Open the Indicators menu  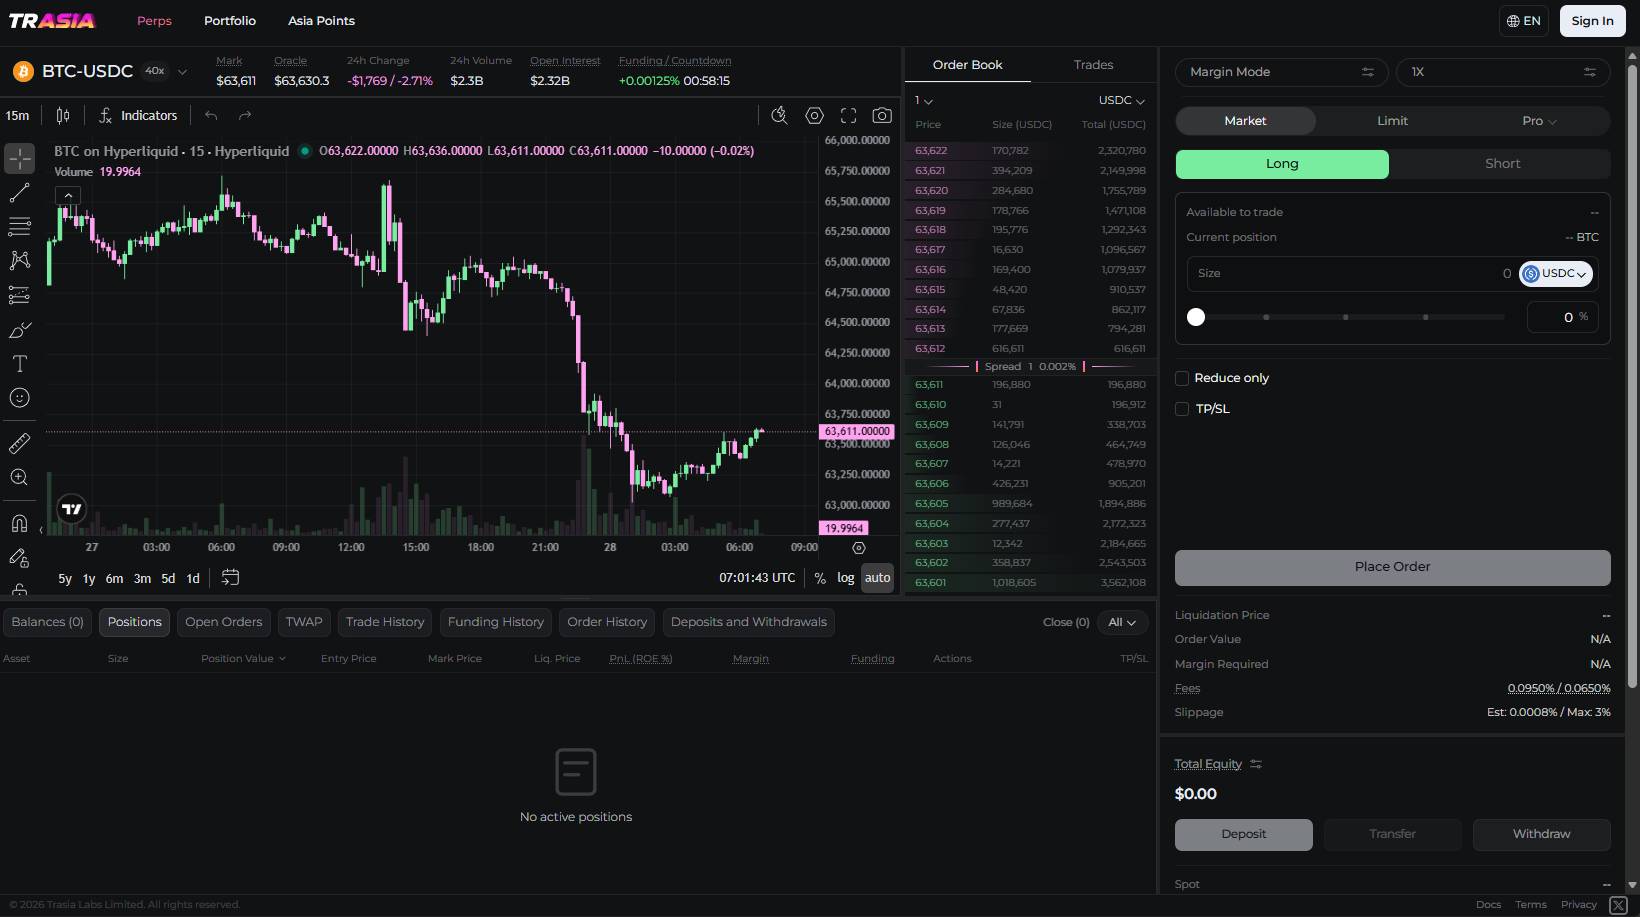pos(138,116)
